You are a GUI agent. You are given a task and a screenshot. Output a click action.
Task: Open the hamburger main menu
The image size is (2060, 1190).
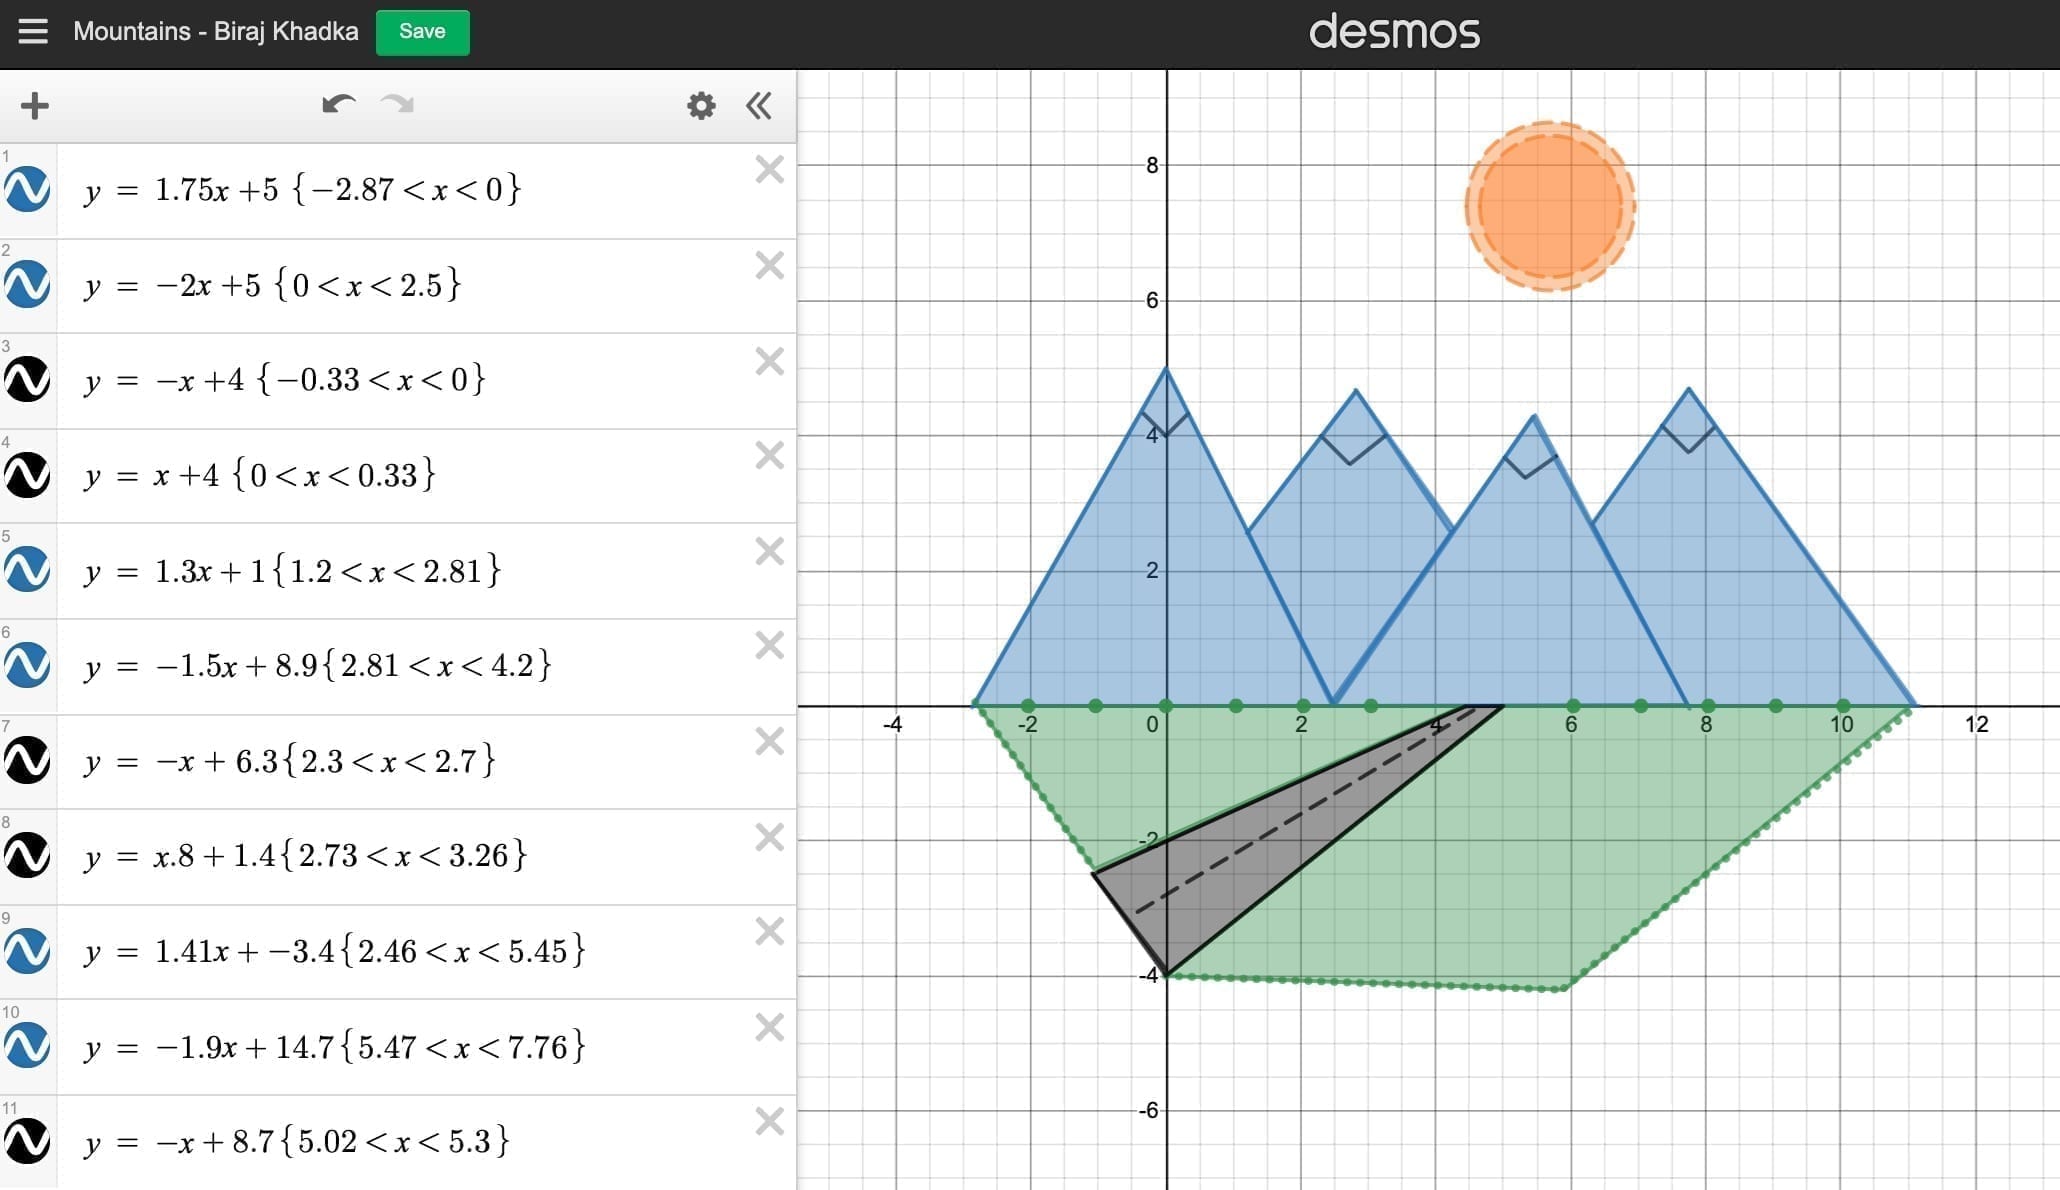tap(33, 31)
